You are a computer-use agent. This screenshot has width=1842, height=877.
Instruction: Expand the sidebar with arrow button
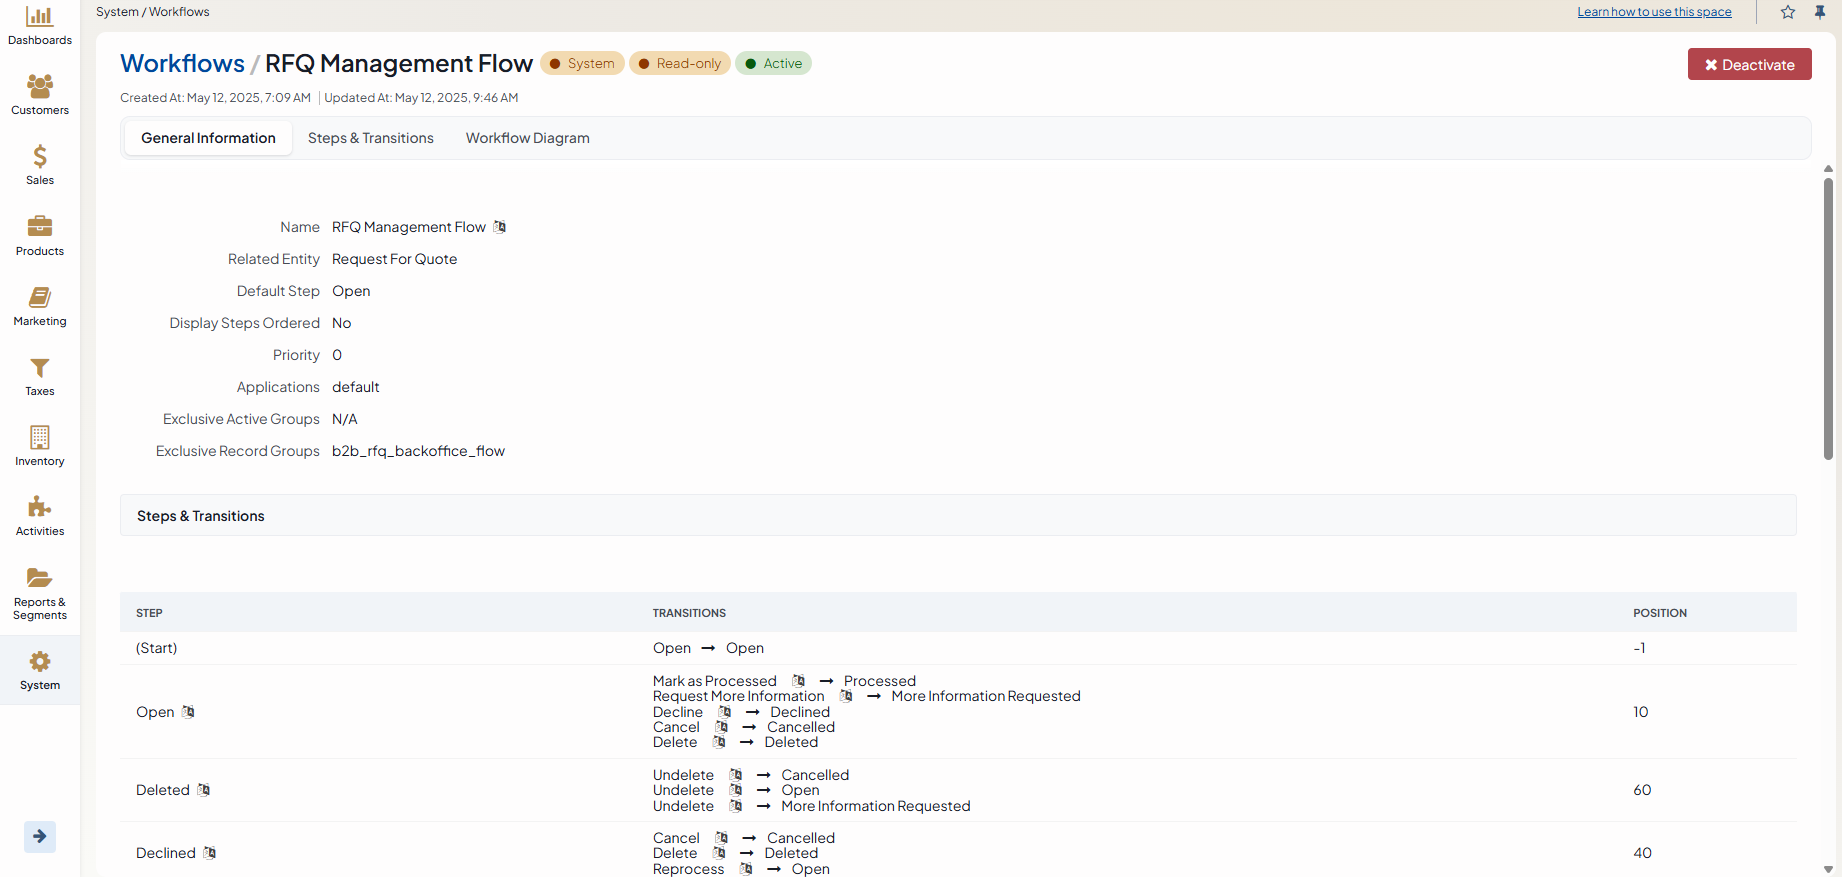[x=40, y=836]
